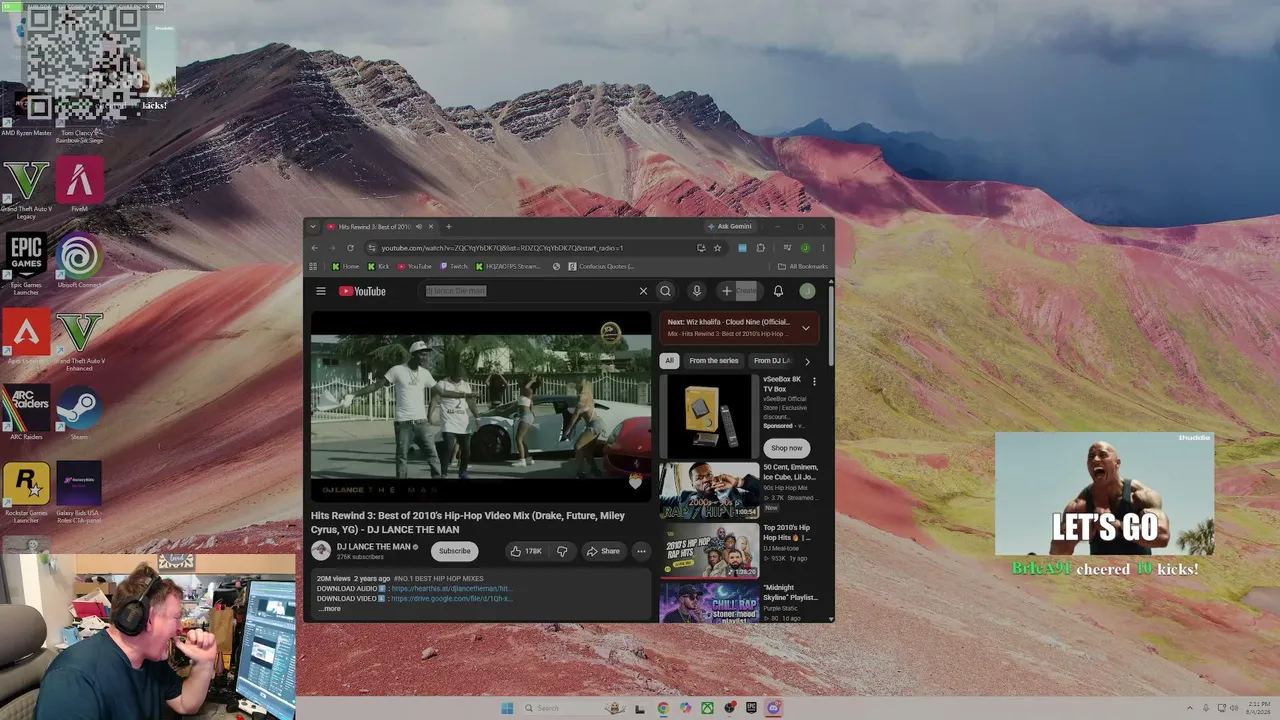The height and width of the screenshot is (720, 1280).
Task: Open Rockstar Games Launcher shortcut
Action: click(25, 491)
